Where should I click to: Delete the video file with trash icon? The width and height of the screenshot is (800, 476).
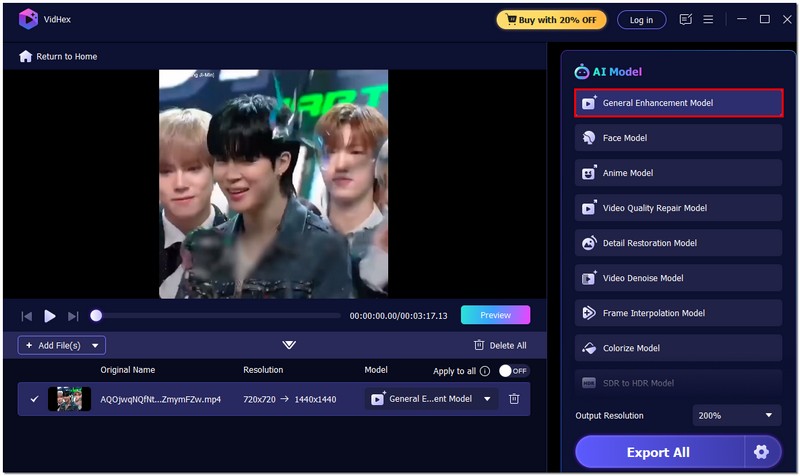[514, 399]
